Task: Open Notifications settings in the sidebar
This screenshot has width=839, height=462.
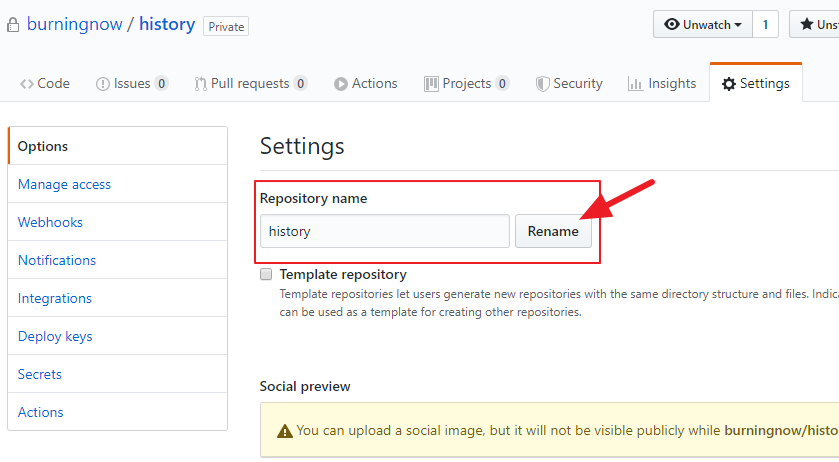Action: point(118,260)
